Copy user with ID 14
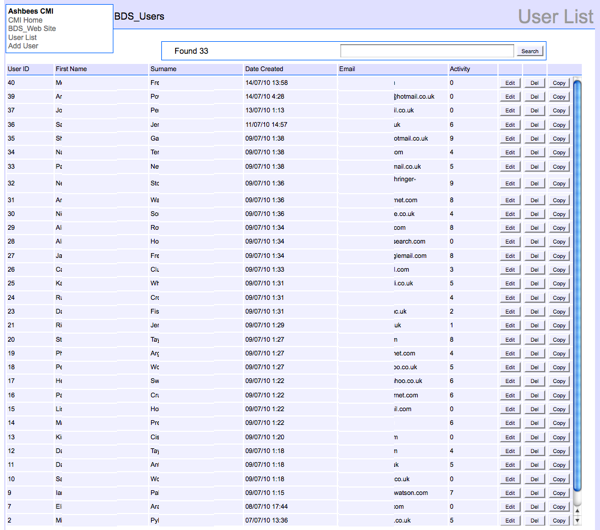 (x=559, y=423)
